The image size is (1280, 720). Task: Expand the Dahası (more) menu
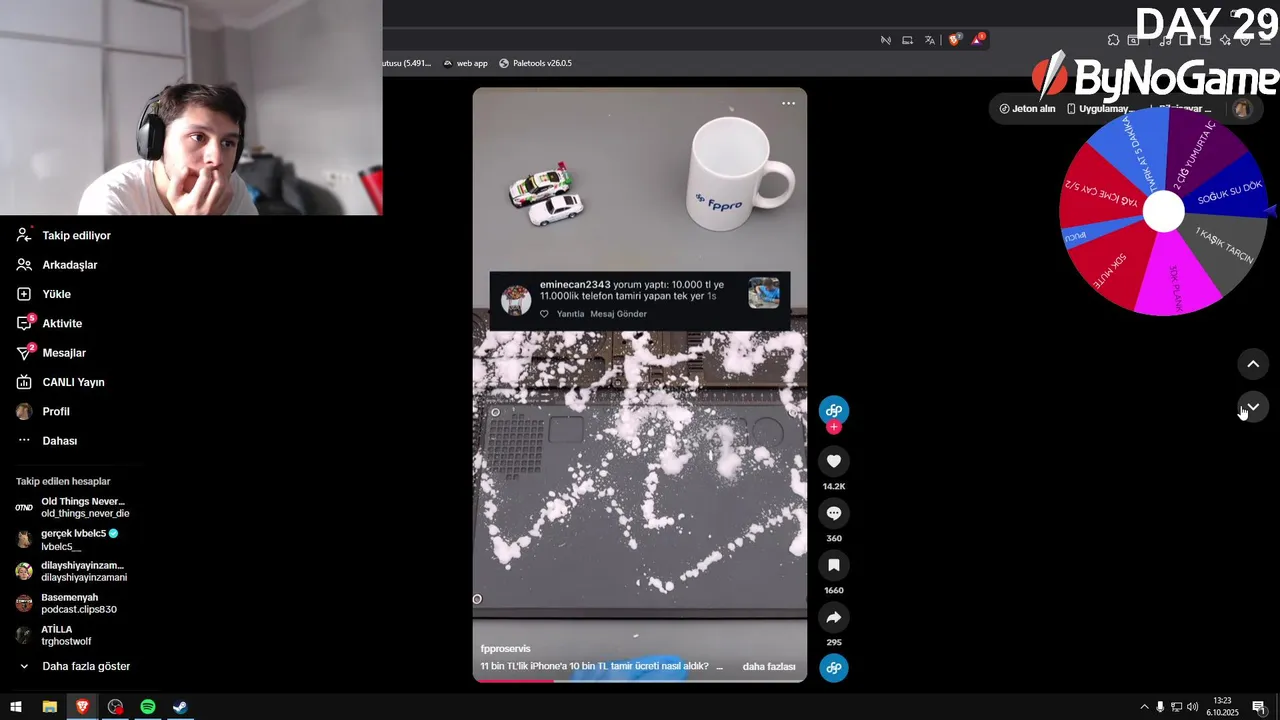click(47, 441)
